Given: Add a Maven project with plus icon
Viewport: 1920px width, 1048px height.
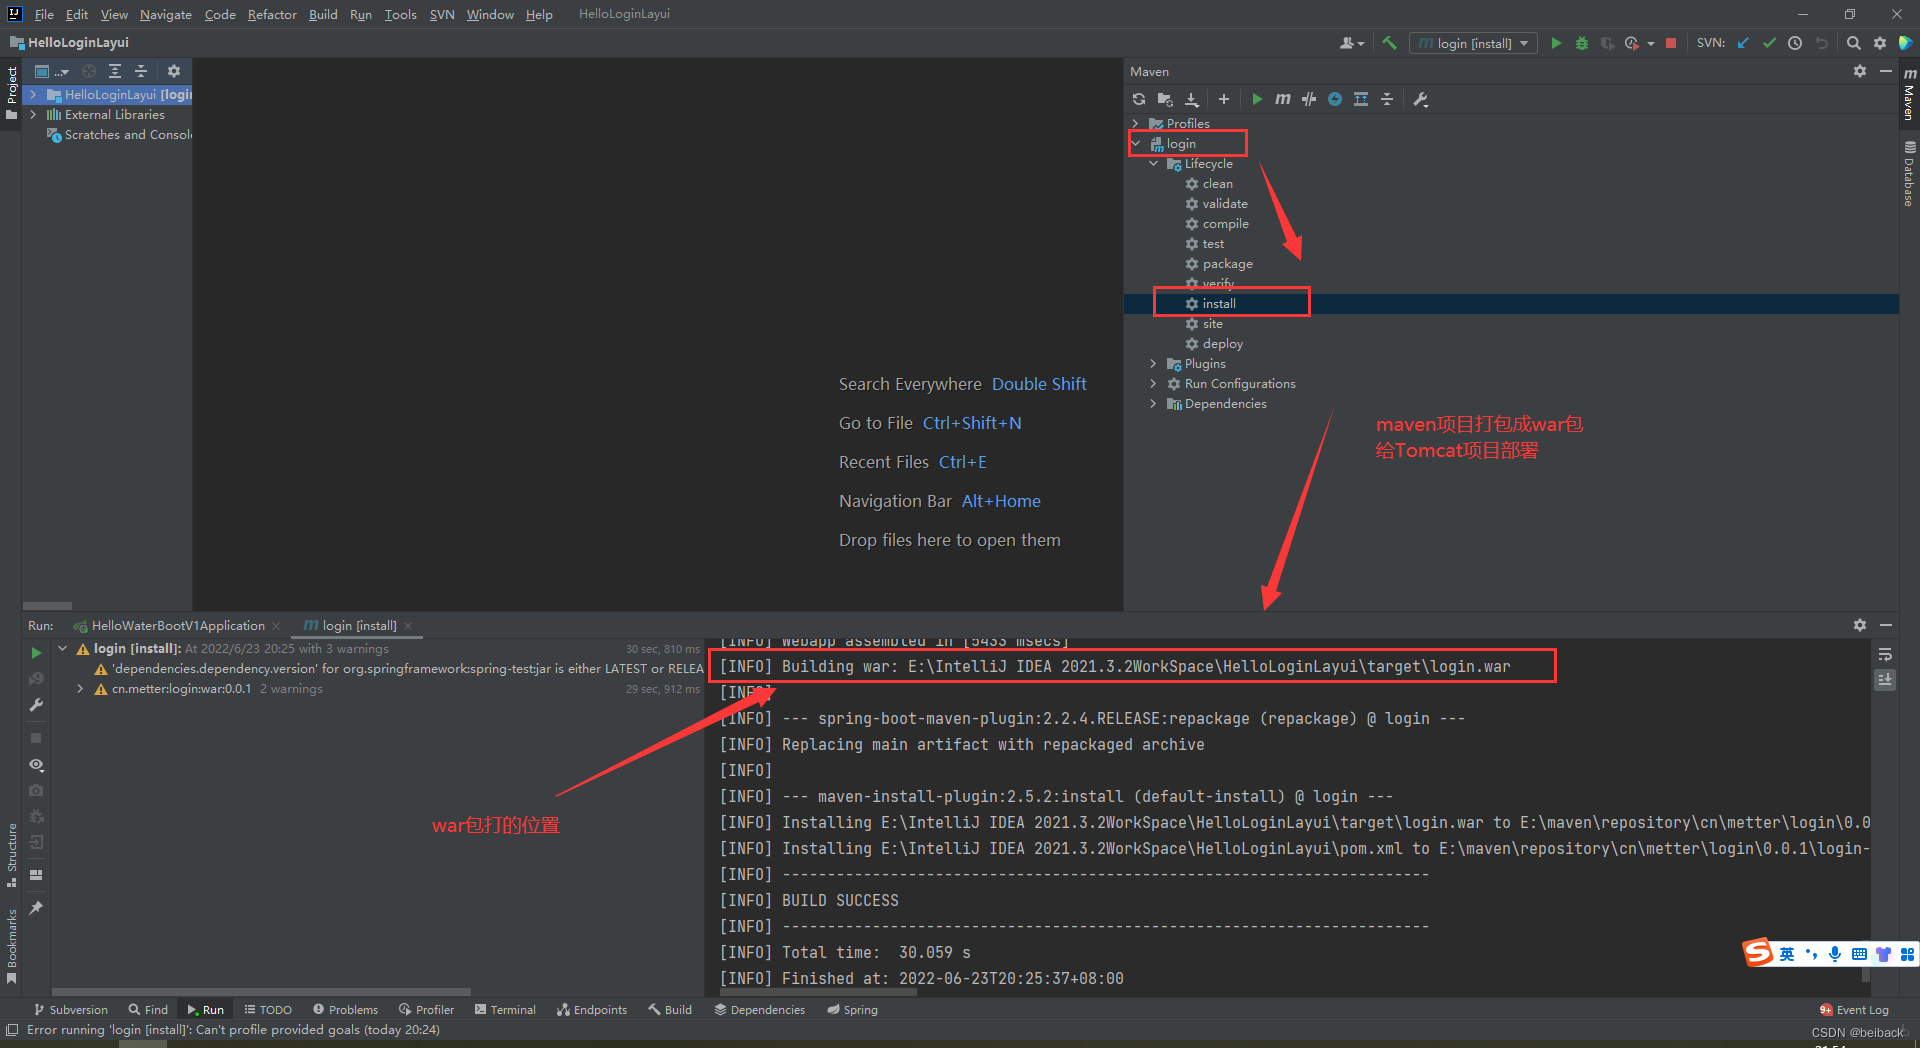Looking at the screenshot, I should (1224, 99).
